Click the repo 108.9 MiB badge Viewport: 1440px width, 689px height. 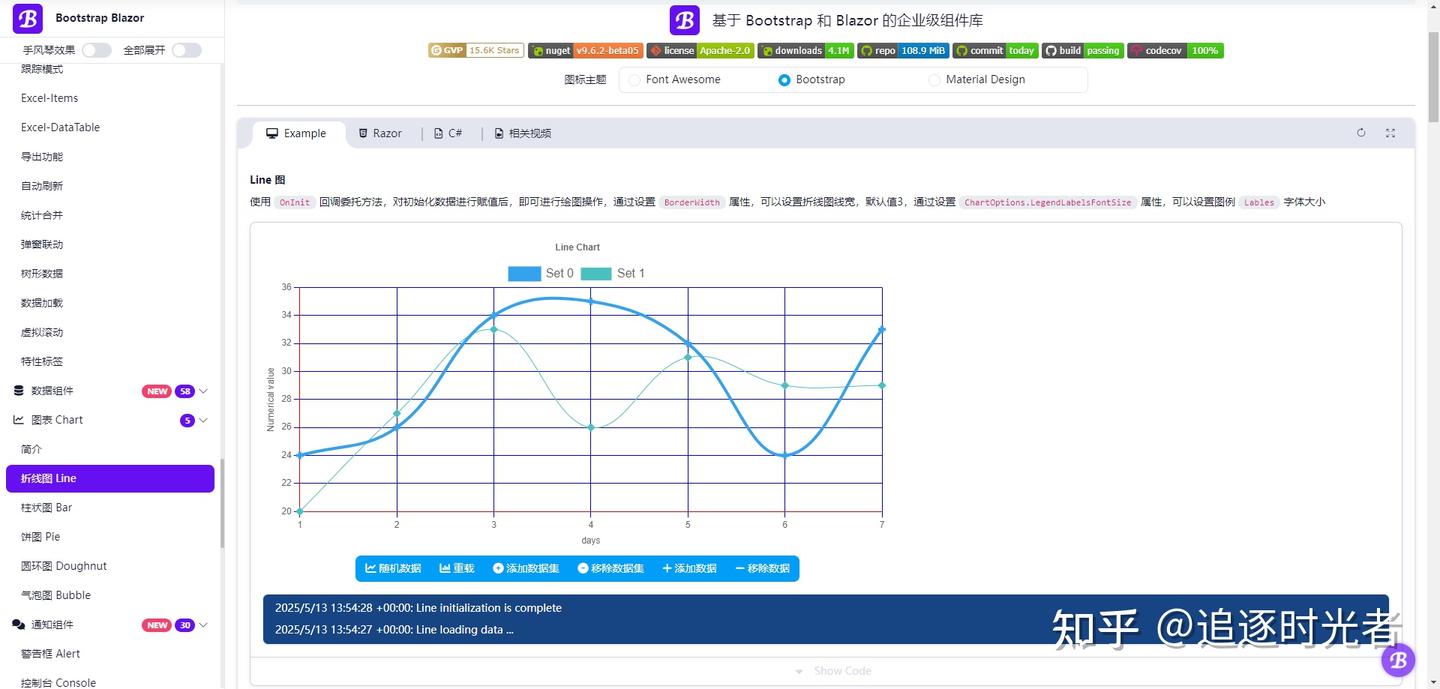click(903, 50)
